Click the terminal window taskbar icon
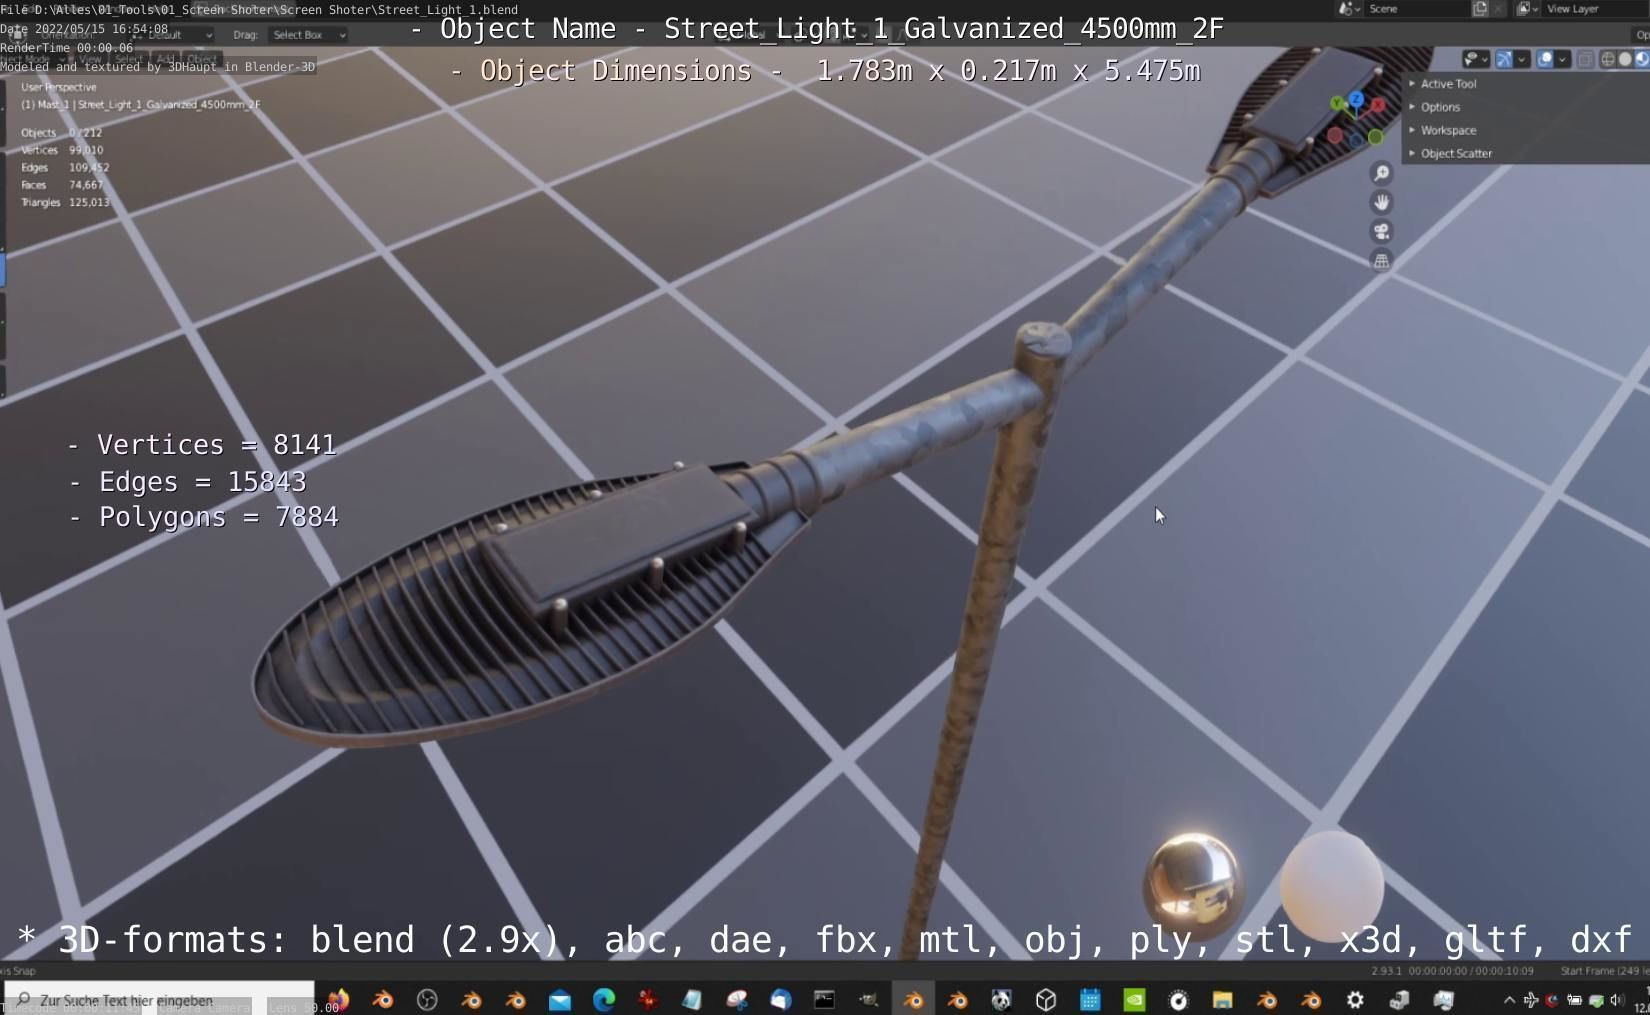Image resolution: width=1650 pixels, height=1015 pixels. point(824,999)
